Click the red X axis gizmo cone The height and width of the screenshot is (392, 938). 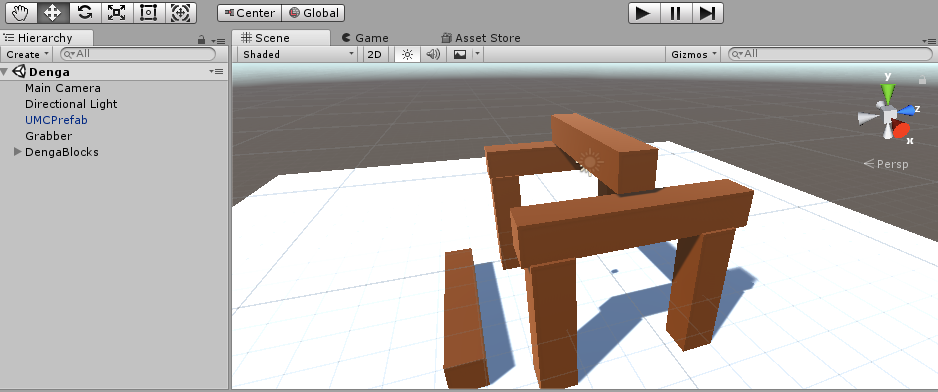coord(900,128)
